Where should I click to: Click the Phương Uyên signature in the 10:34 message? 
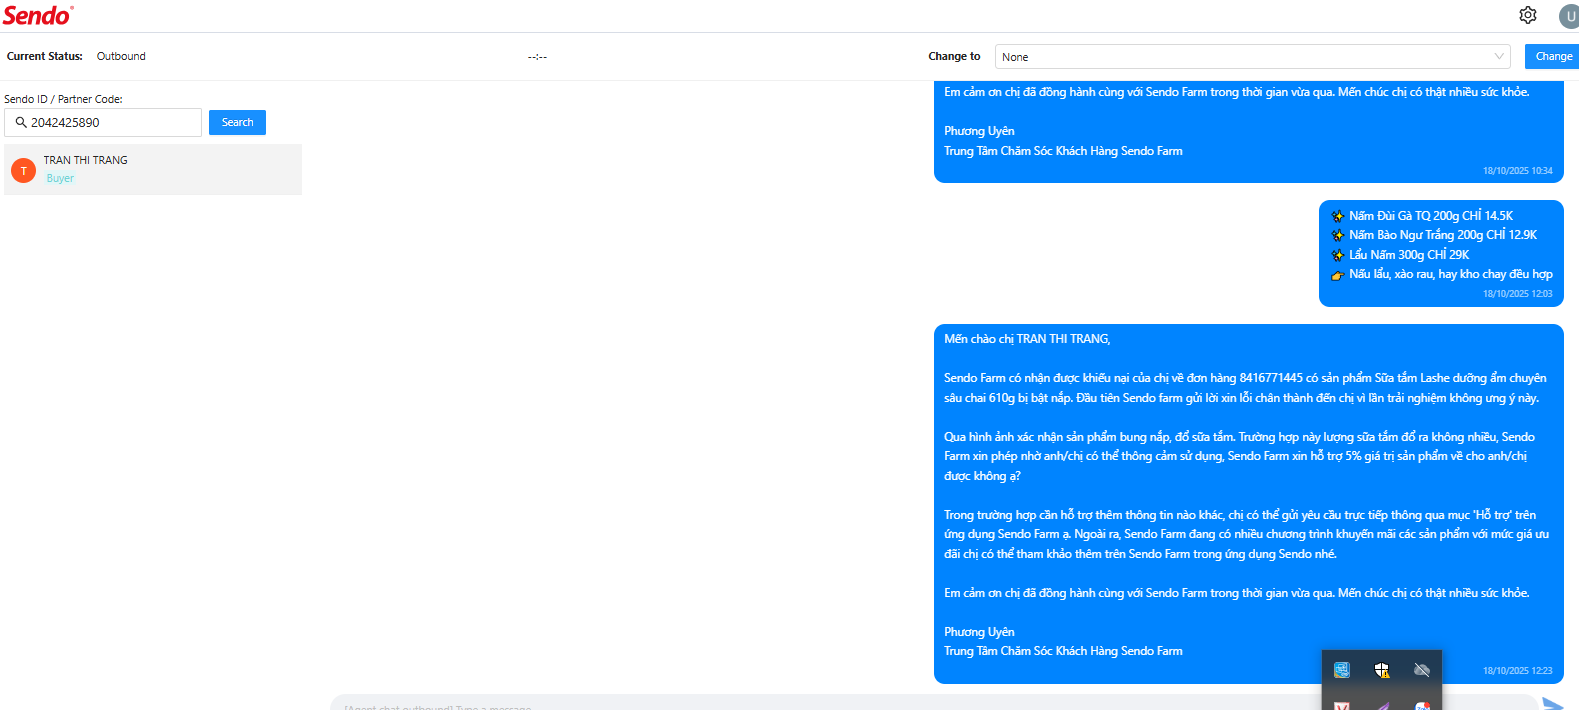pyautogui.click(x=979, y=131)
